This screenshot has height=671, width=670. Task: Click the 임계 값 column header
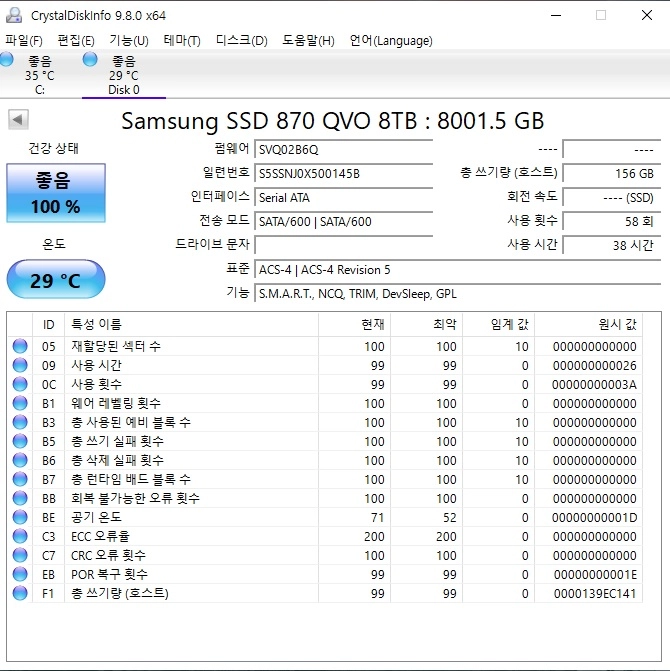498,324
